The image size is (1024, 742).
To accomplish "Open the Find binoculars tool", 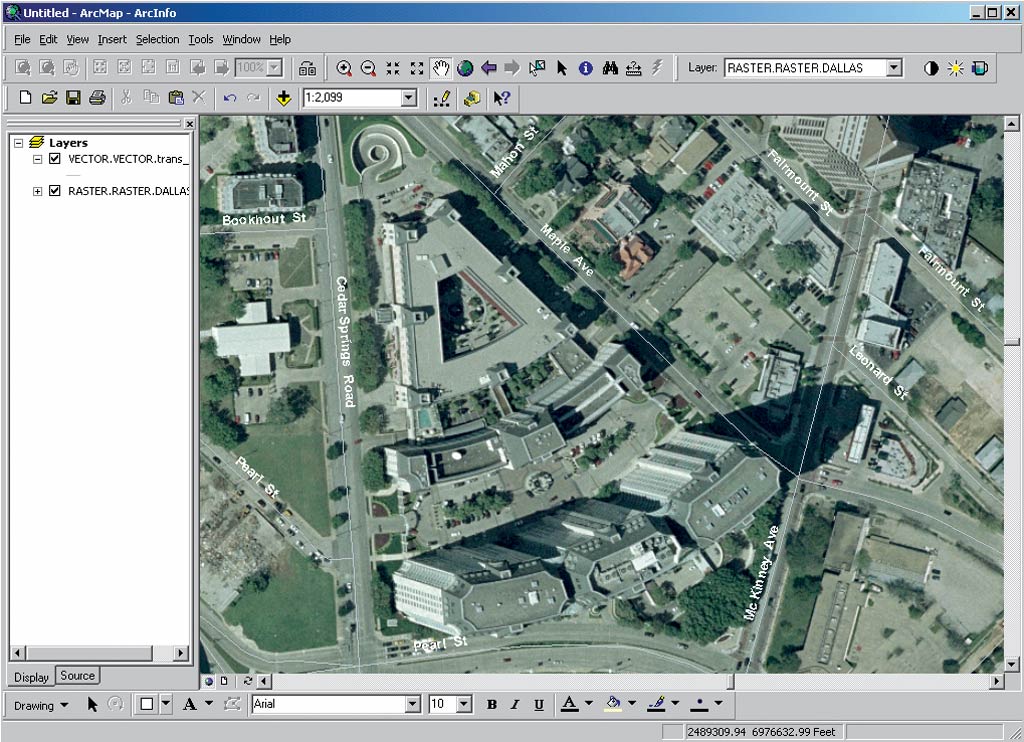I will (610, 68).
